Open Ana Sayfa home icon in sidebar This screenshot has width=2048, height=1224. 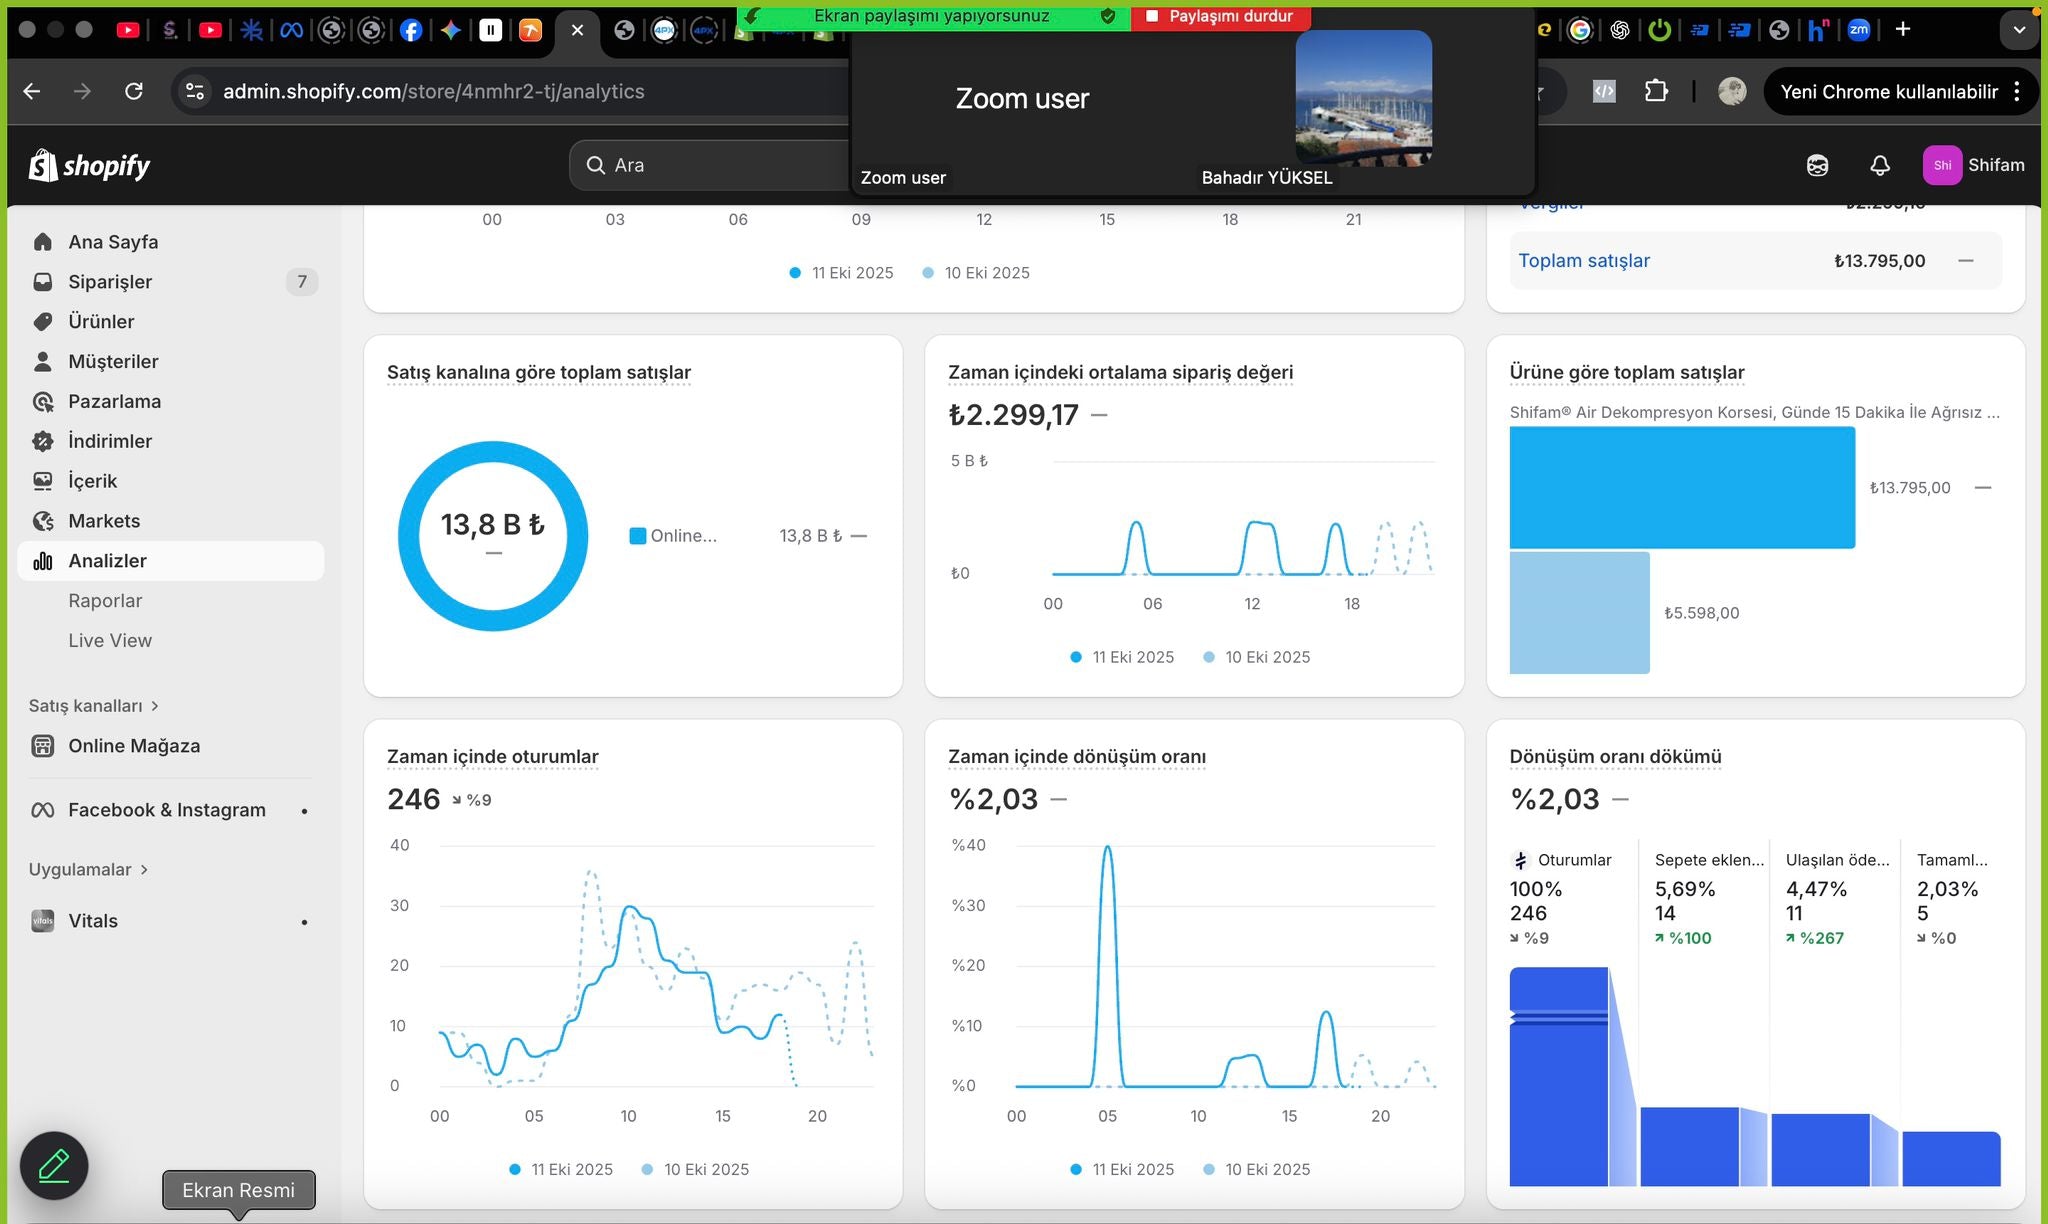click(42, 242)
